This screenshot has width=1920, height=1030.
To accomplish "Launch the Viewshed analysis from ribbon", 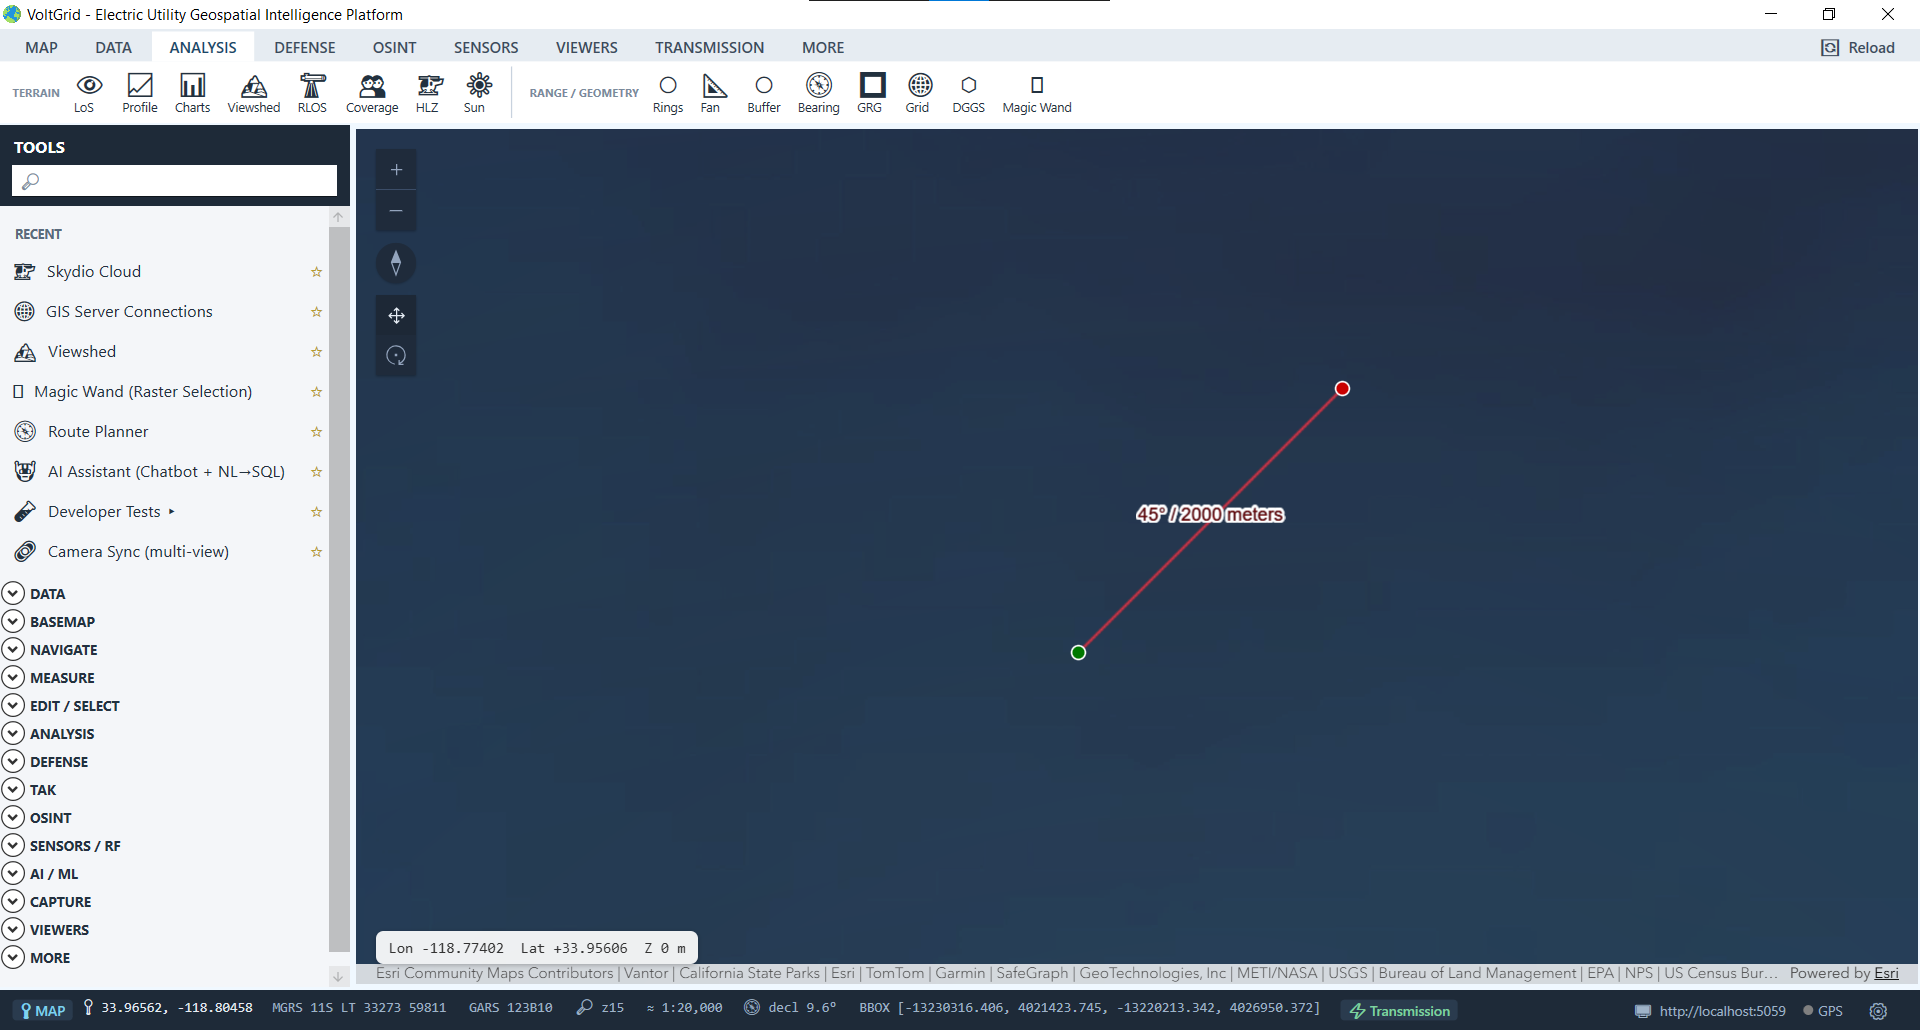I will [x=254, y=93].
